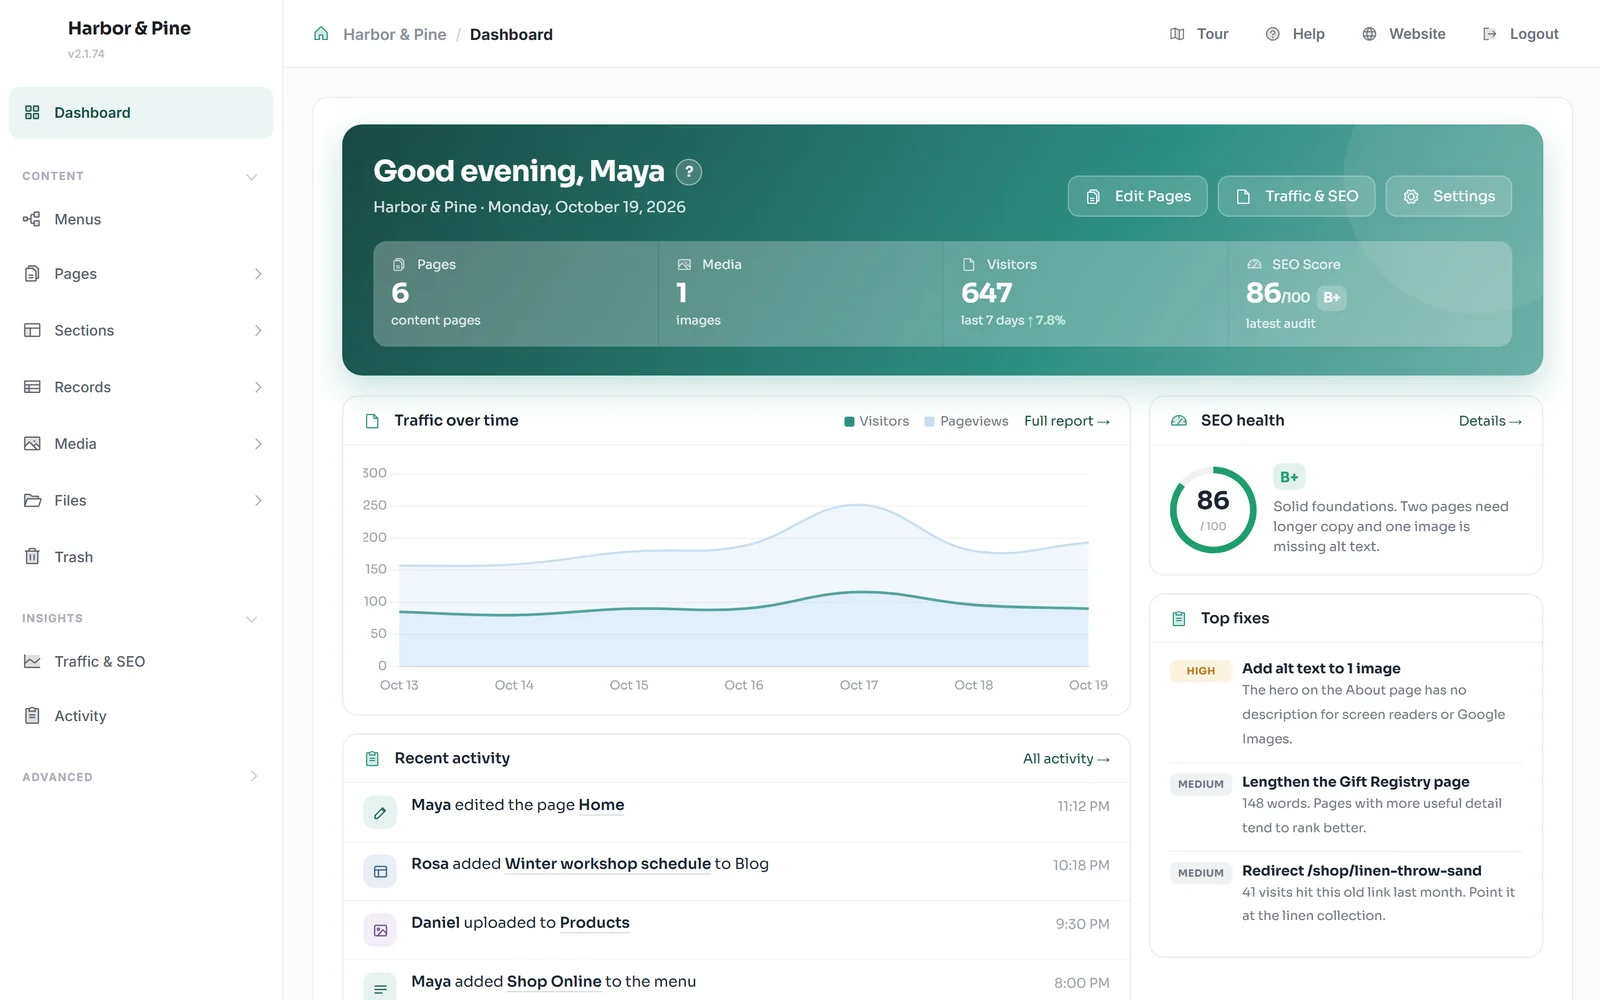Click the Website globe icon in the top bar
1600x1000 pixels.
coord(1369,34)
